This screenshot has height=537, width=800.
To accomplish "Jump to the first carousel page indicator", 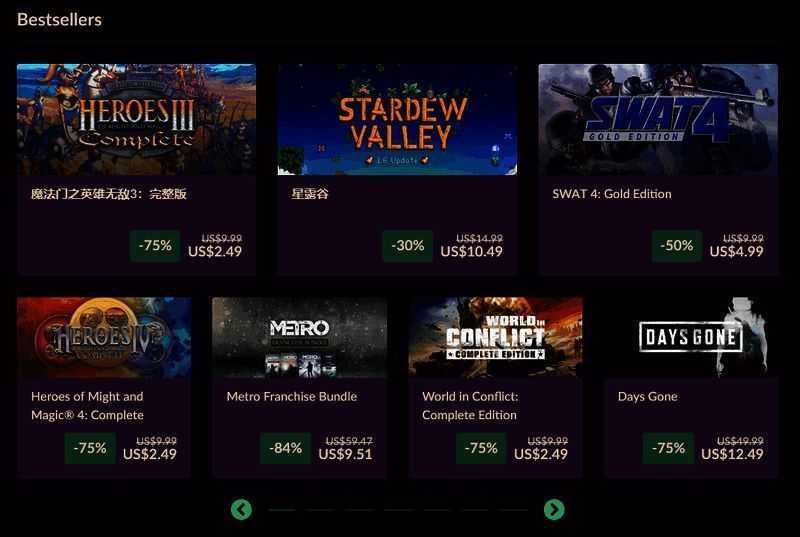I will click(x=281, y=510).
